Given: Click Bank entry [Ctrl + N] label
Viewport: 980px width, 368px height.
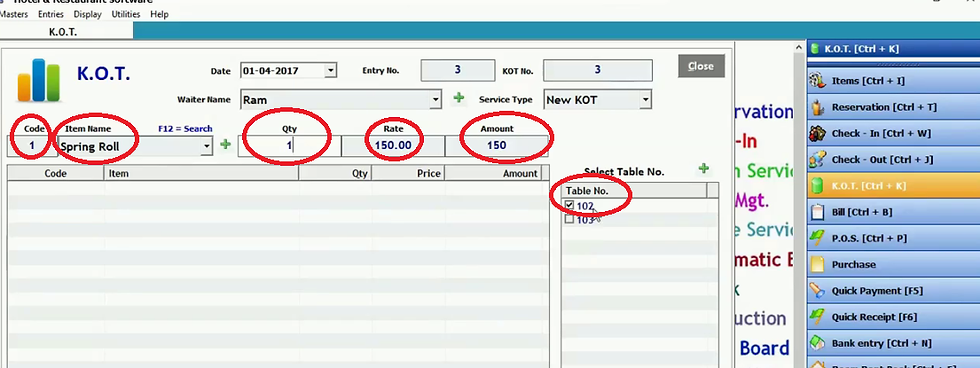Looking at the screenshot, I should 882,343.
